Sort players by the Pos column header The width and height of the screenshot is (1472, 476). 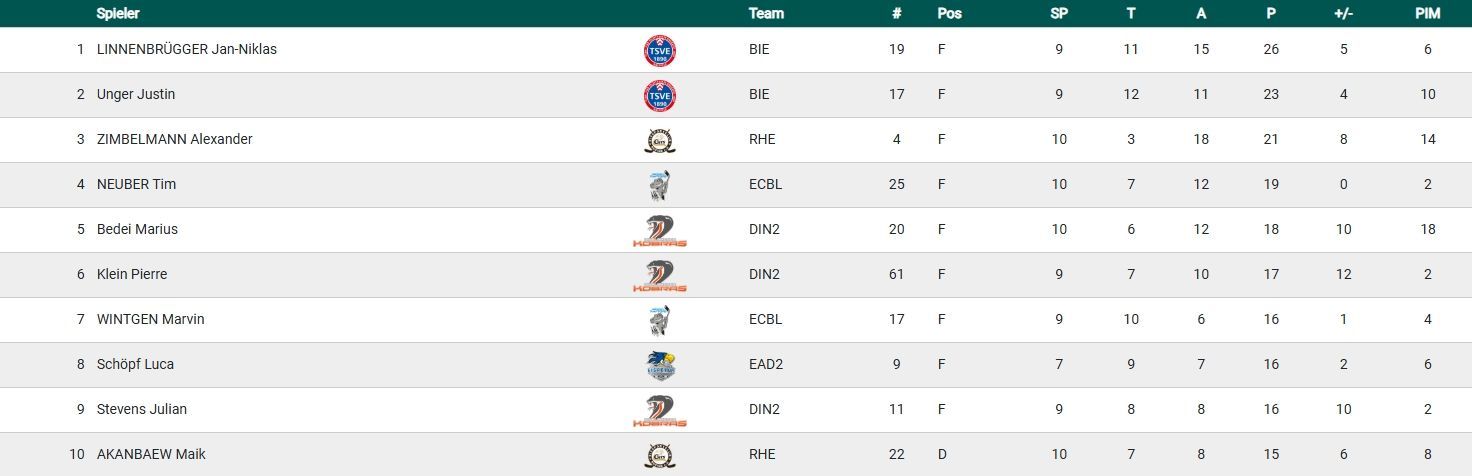point(949,14)
